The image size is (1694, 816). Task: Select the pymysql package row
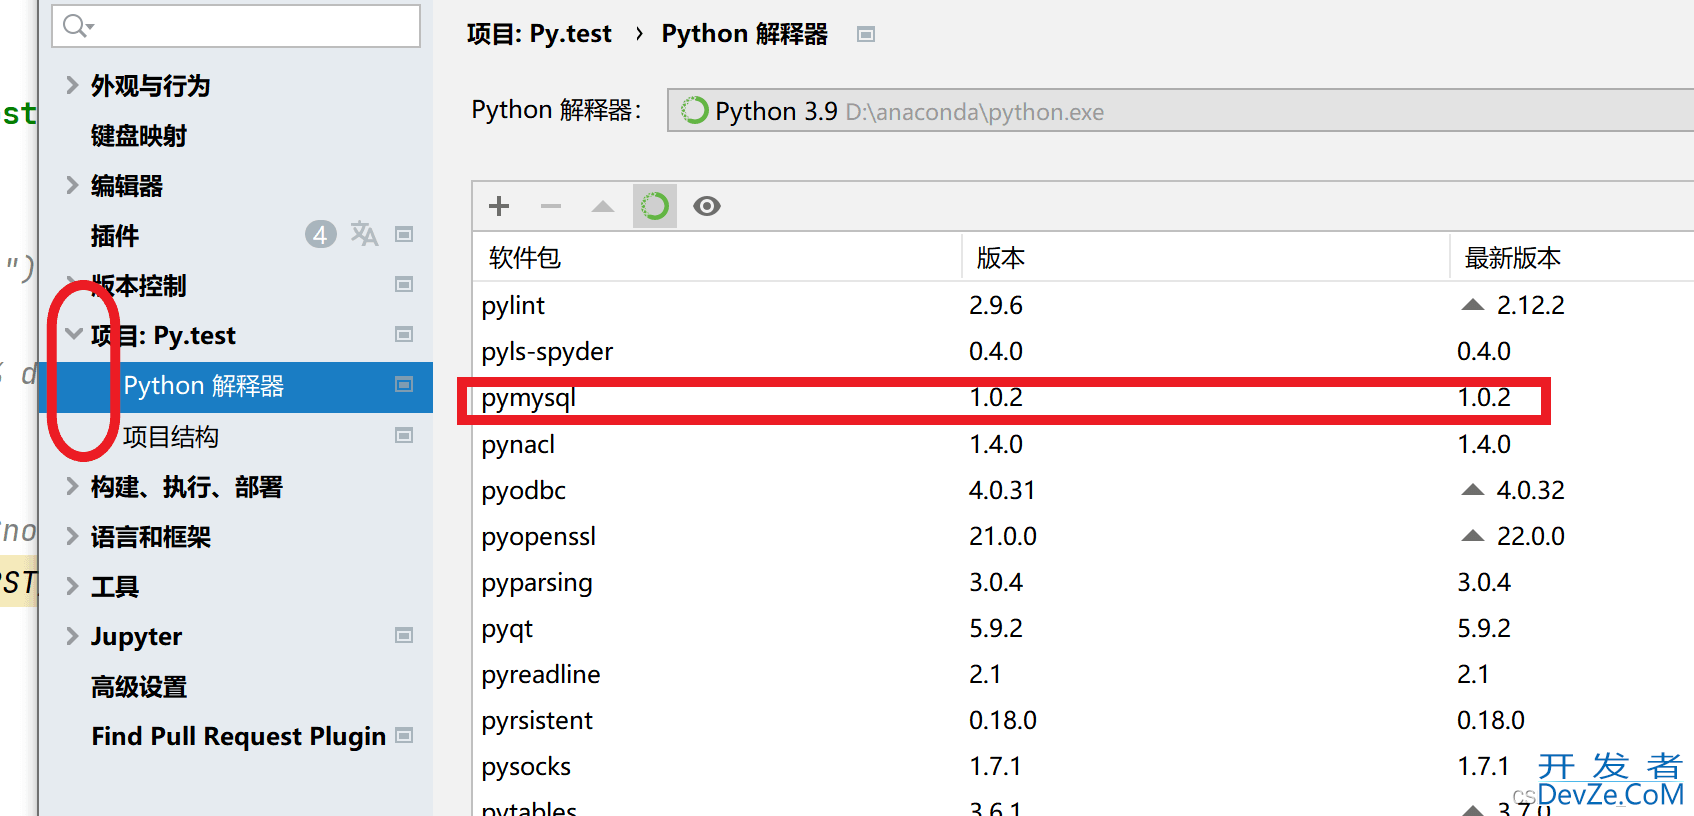(1083, 398)
